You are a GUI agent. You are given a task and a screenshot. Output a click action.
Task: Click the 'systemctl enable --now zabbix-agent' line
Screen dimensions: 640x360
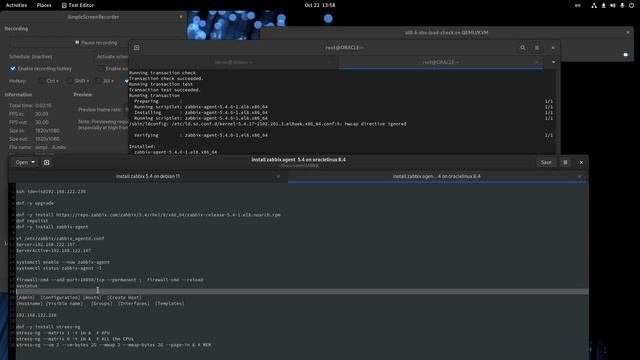click(x=63, y=262)
